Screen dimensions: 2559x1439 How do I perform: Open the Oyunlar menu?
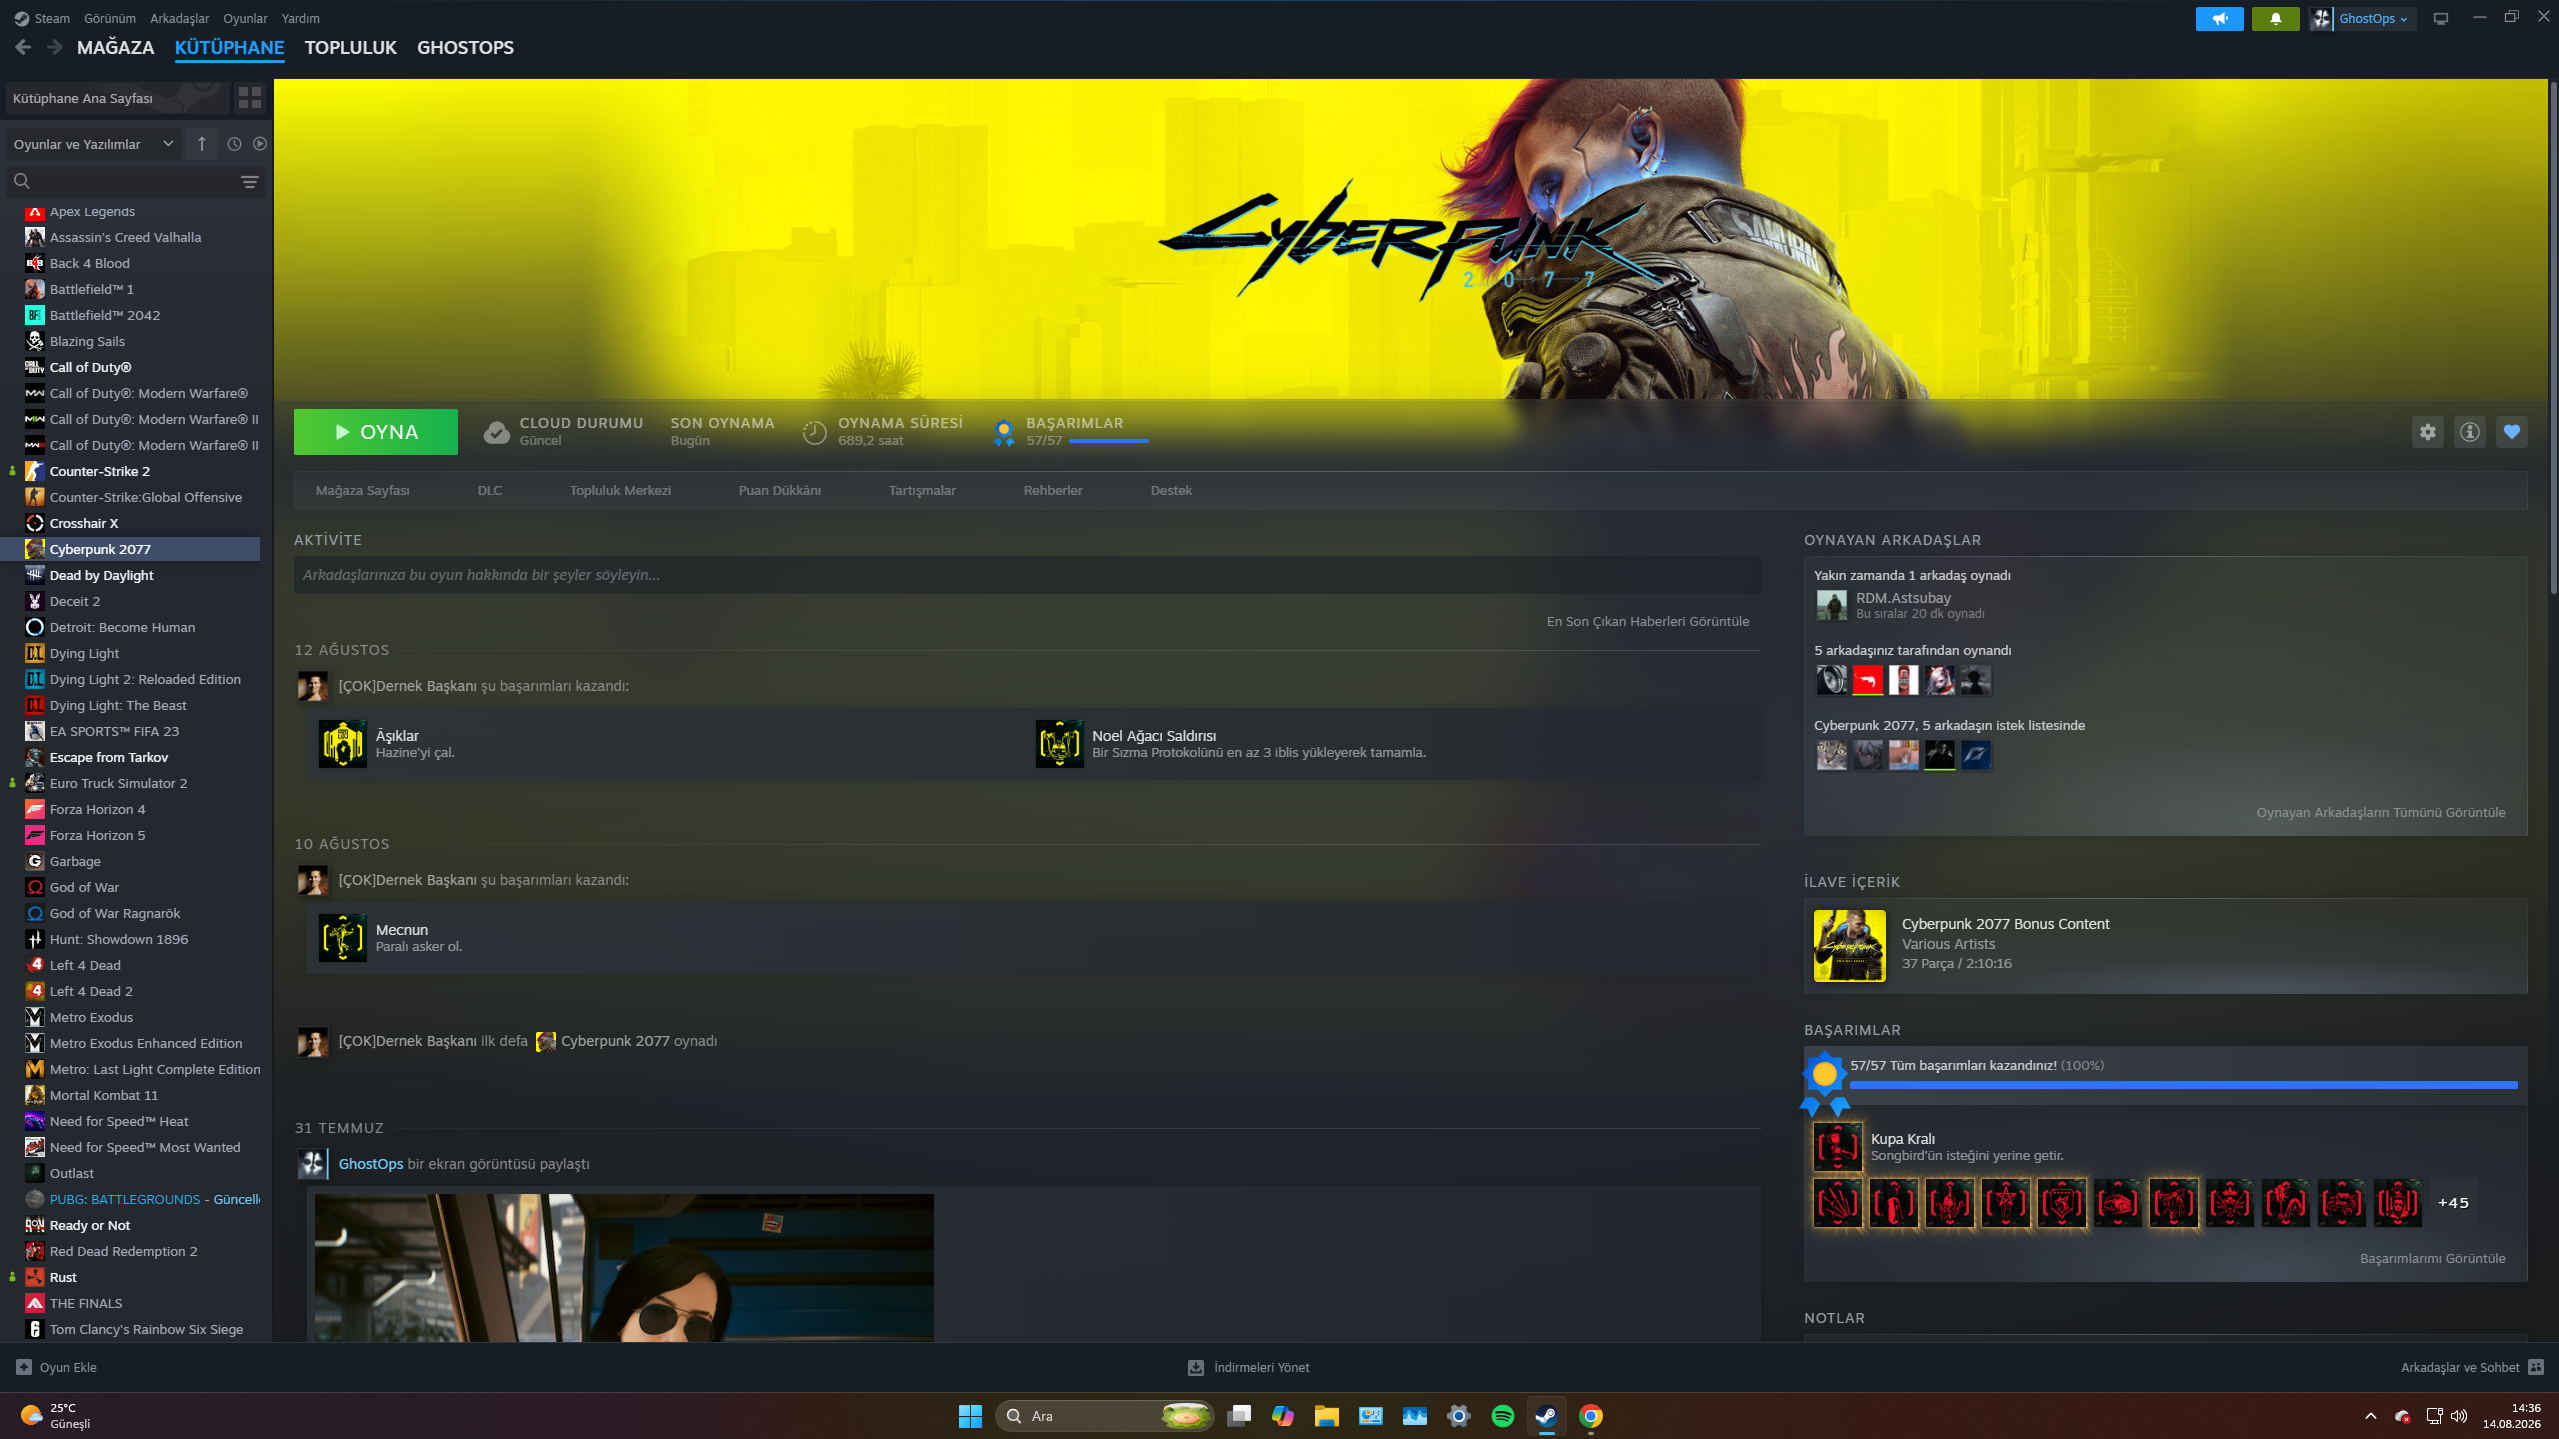245,18
